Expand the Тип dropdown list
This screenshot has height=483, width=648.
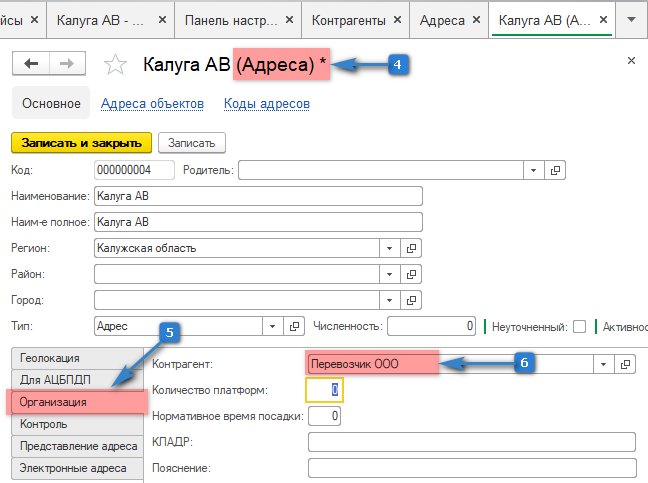click(272, 326)
